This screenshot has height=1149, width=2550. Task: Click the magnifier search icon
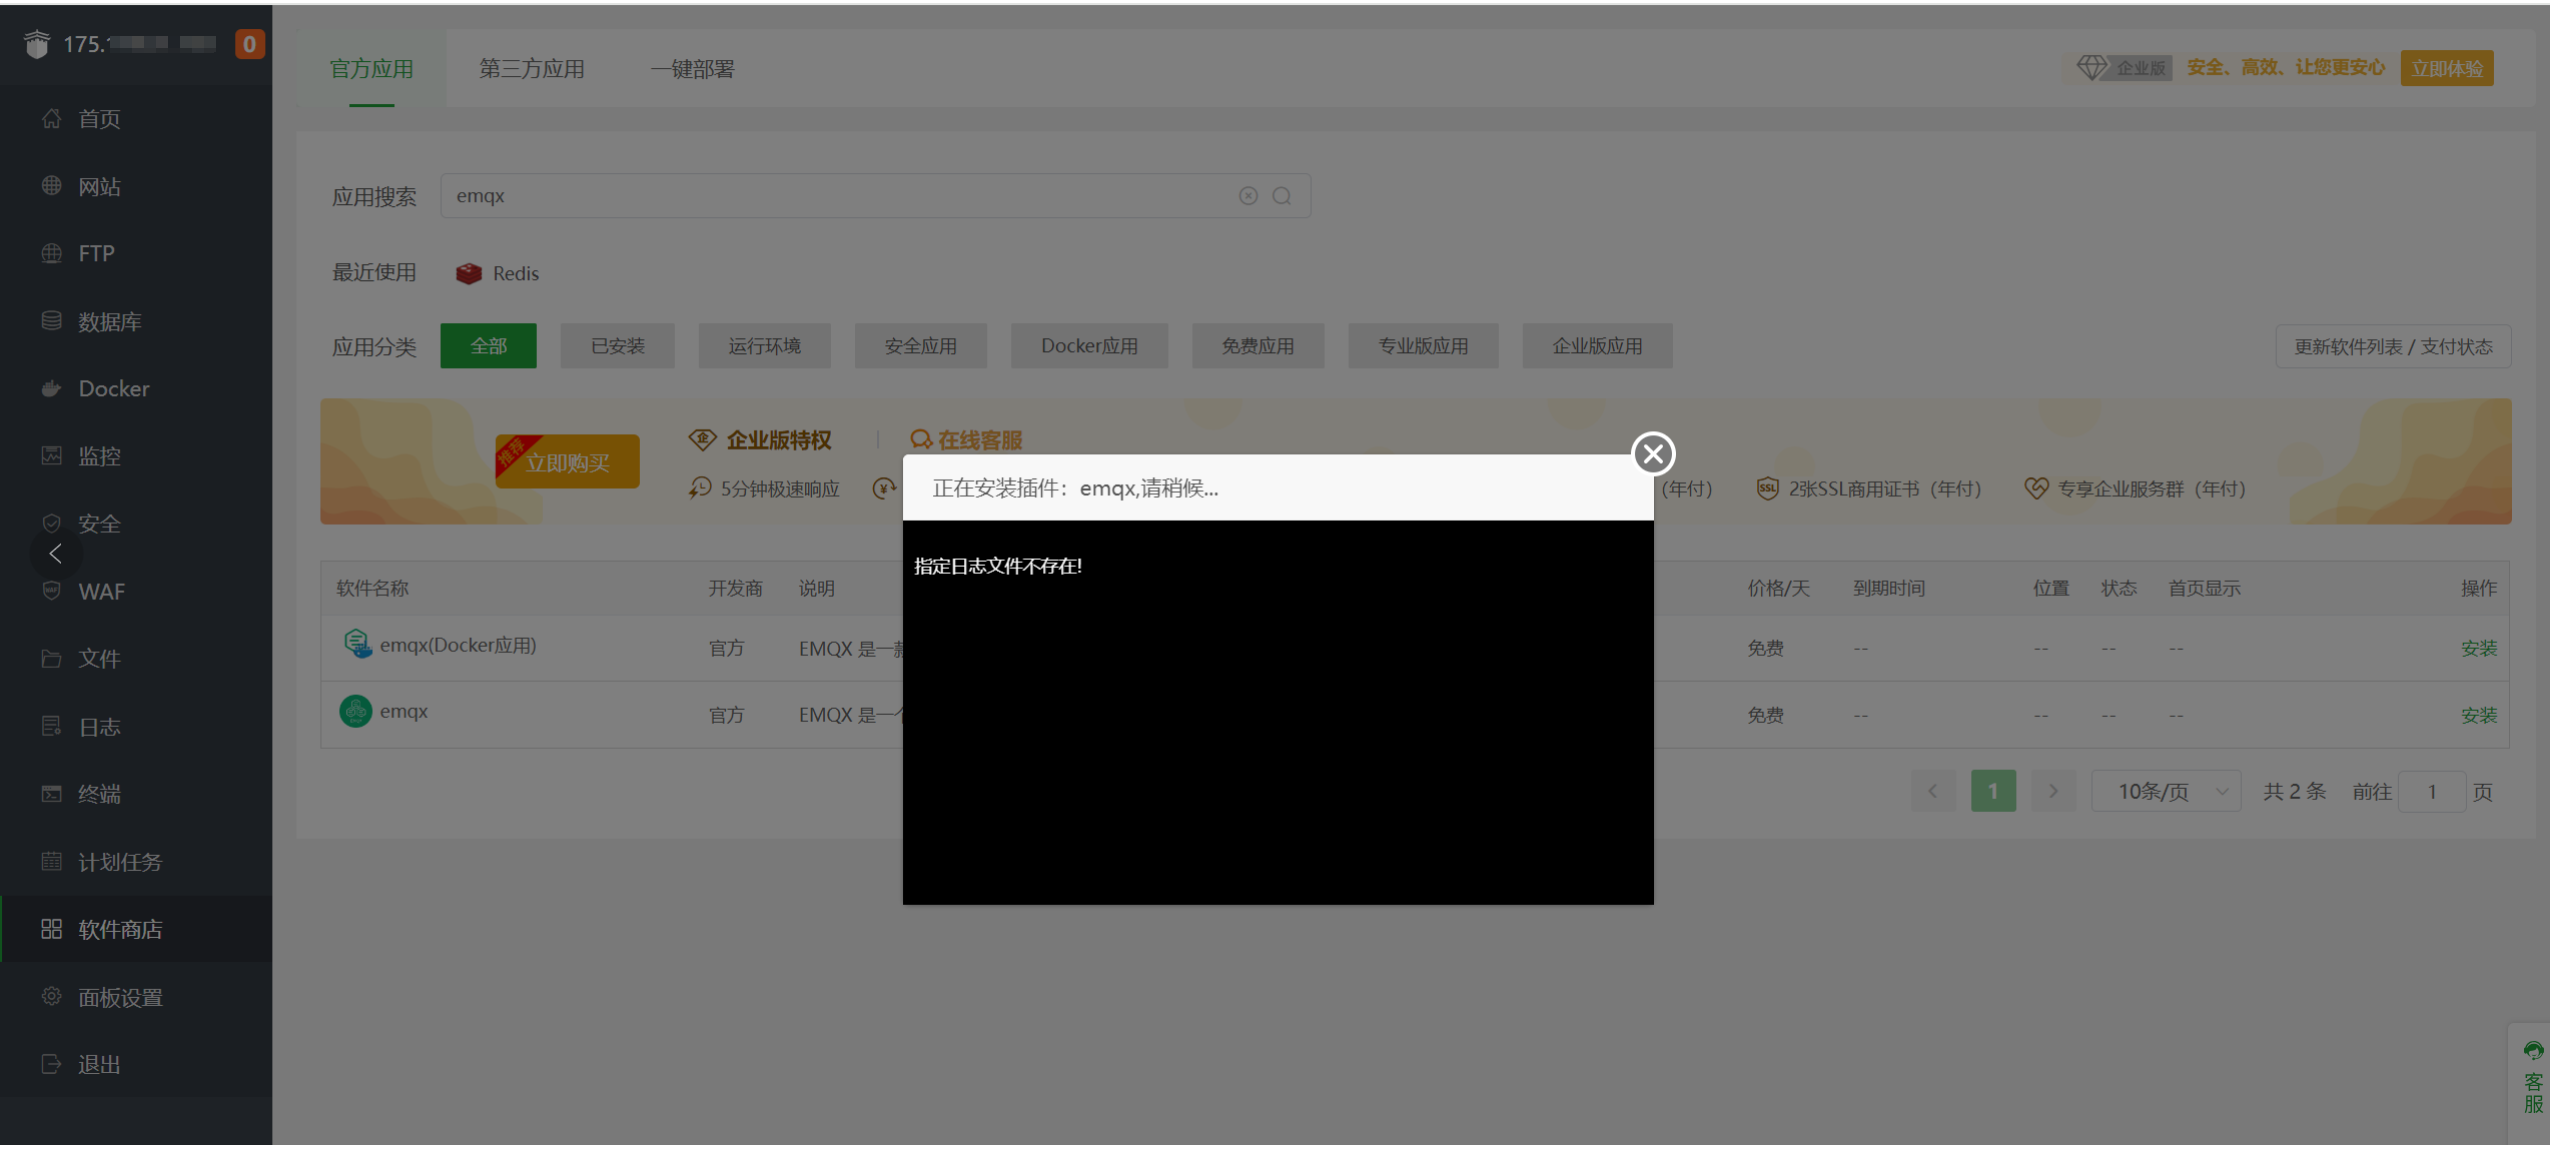[x=1281, y=196]
